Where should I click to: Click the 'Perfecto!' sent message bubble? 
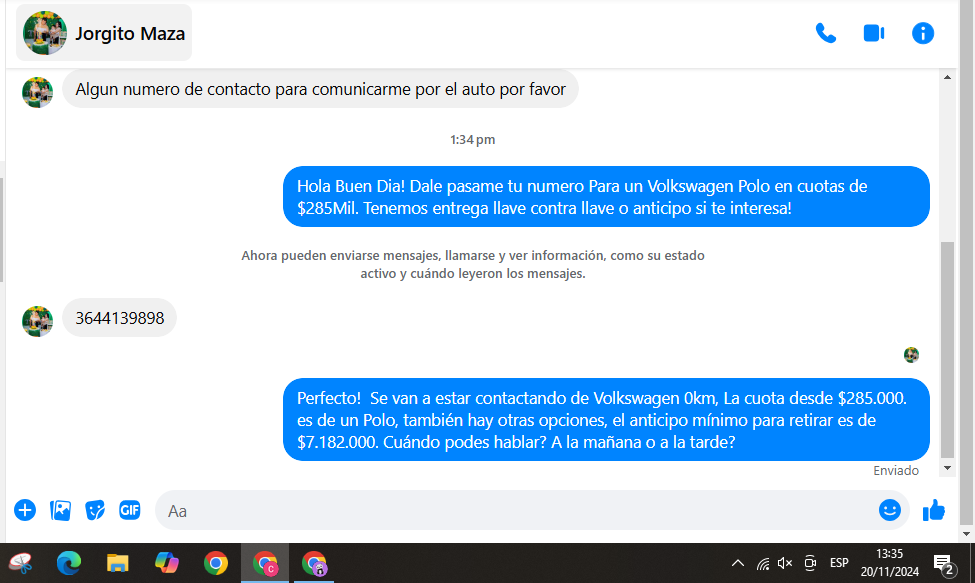(606, 420)
